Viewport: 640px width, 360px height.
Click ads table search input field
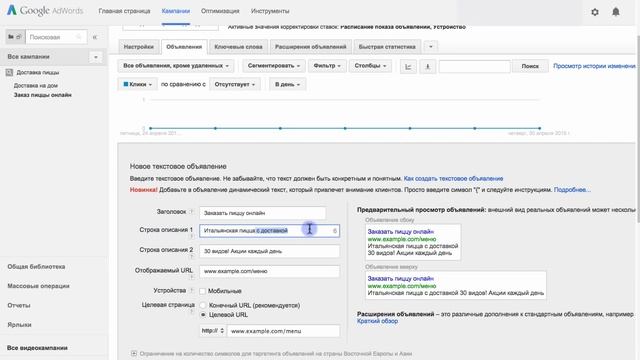click(474, 66)
